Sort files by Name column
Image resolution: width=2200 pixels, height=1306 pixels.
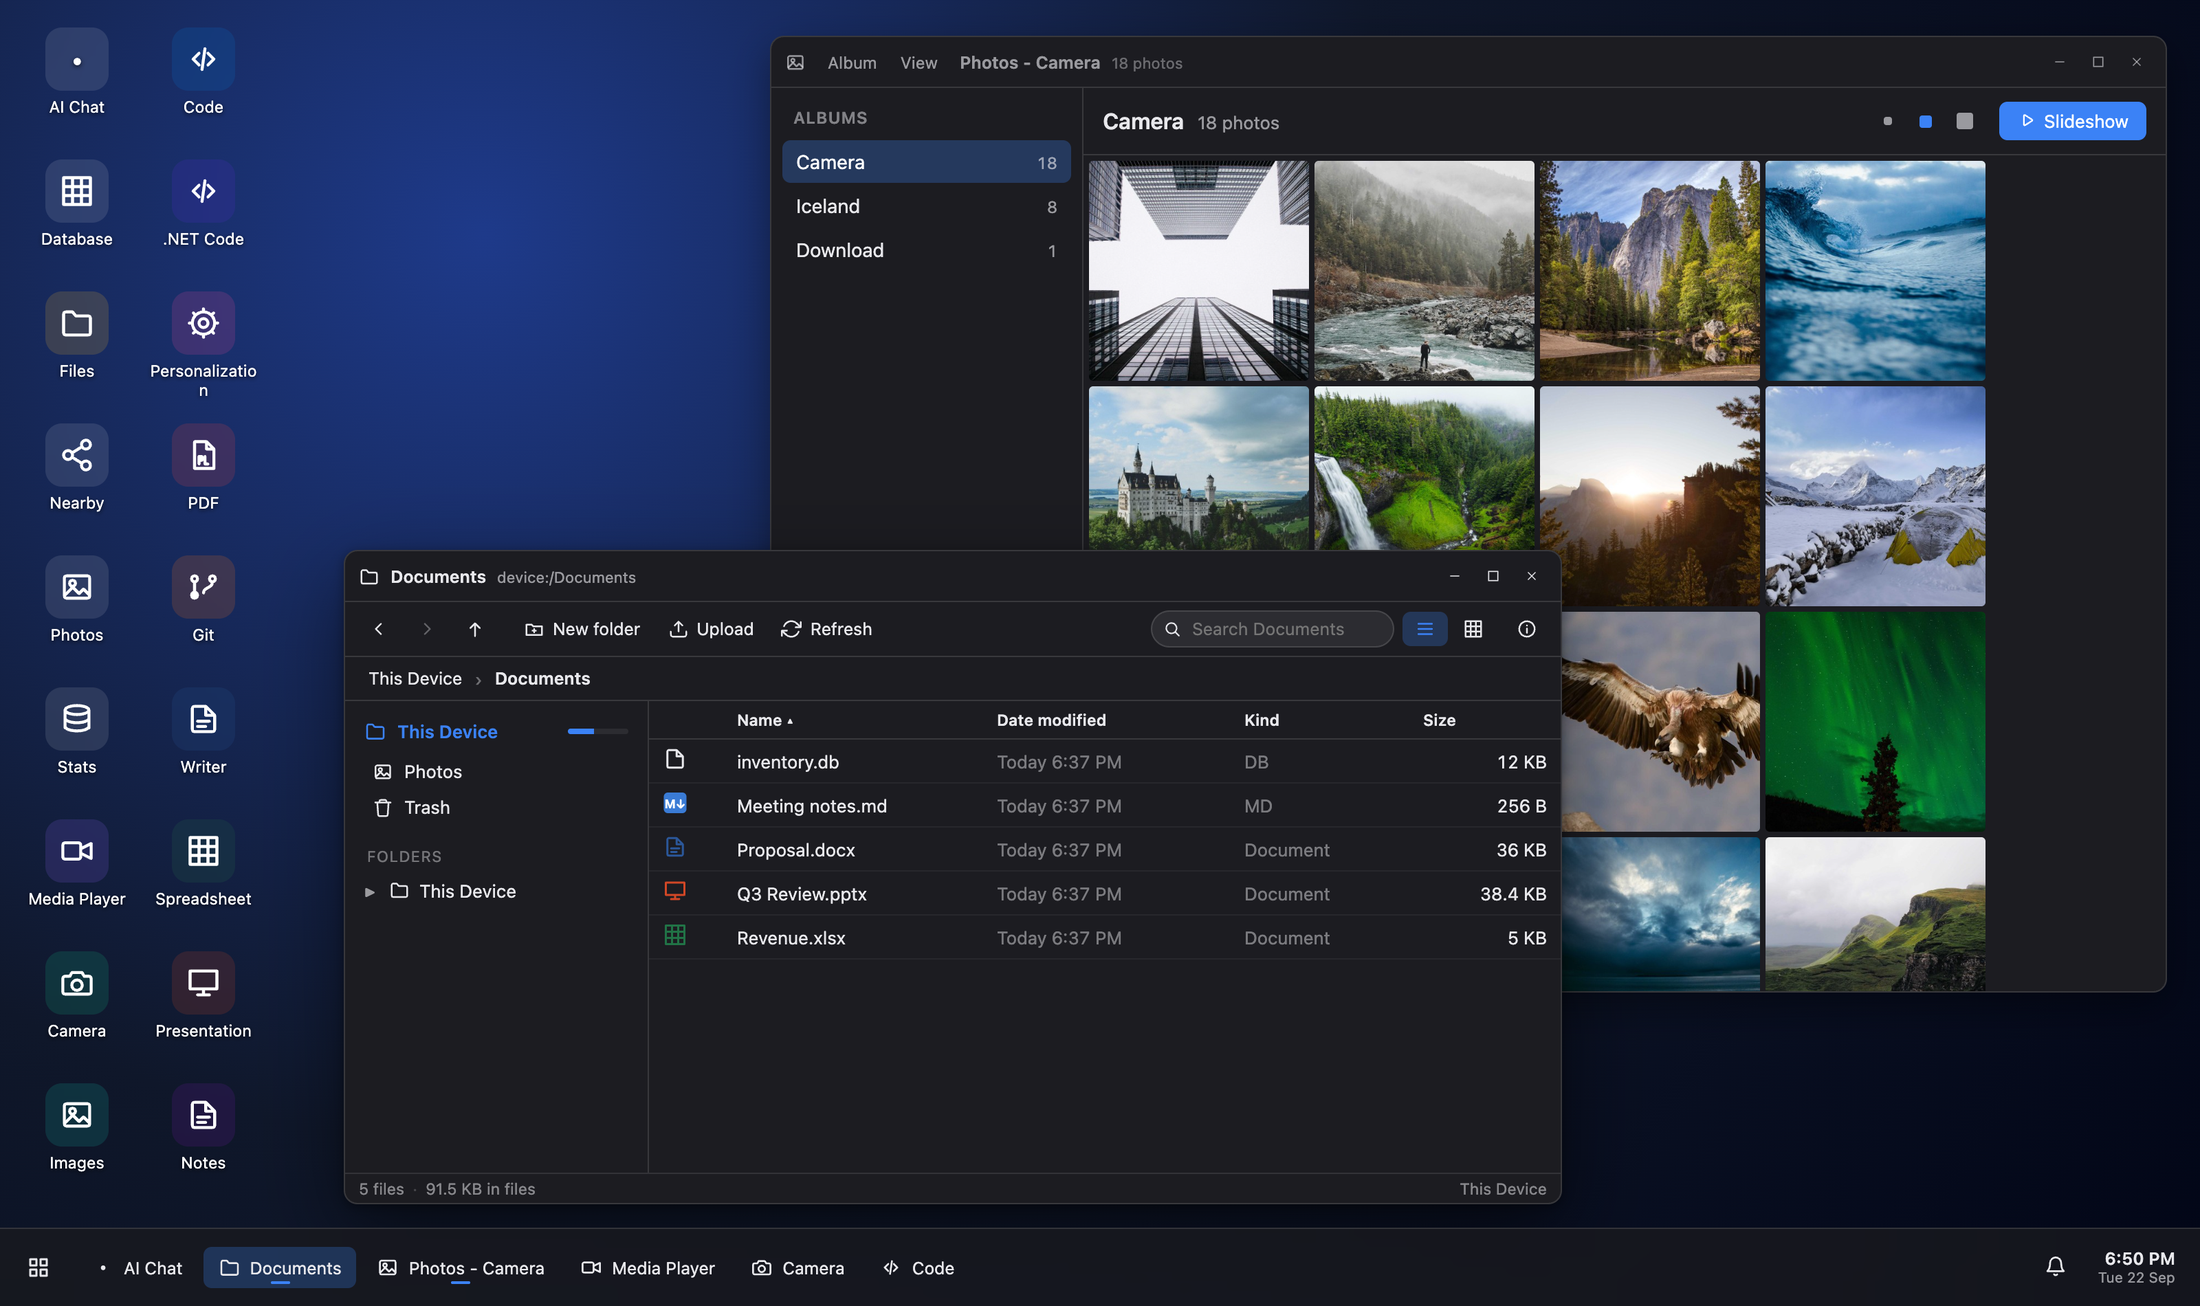click(765, 720)
